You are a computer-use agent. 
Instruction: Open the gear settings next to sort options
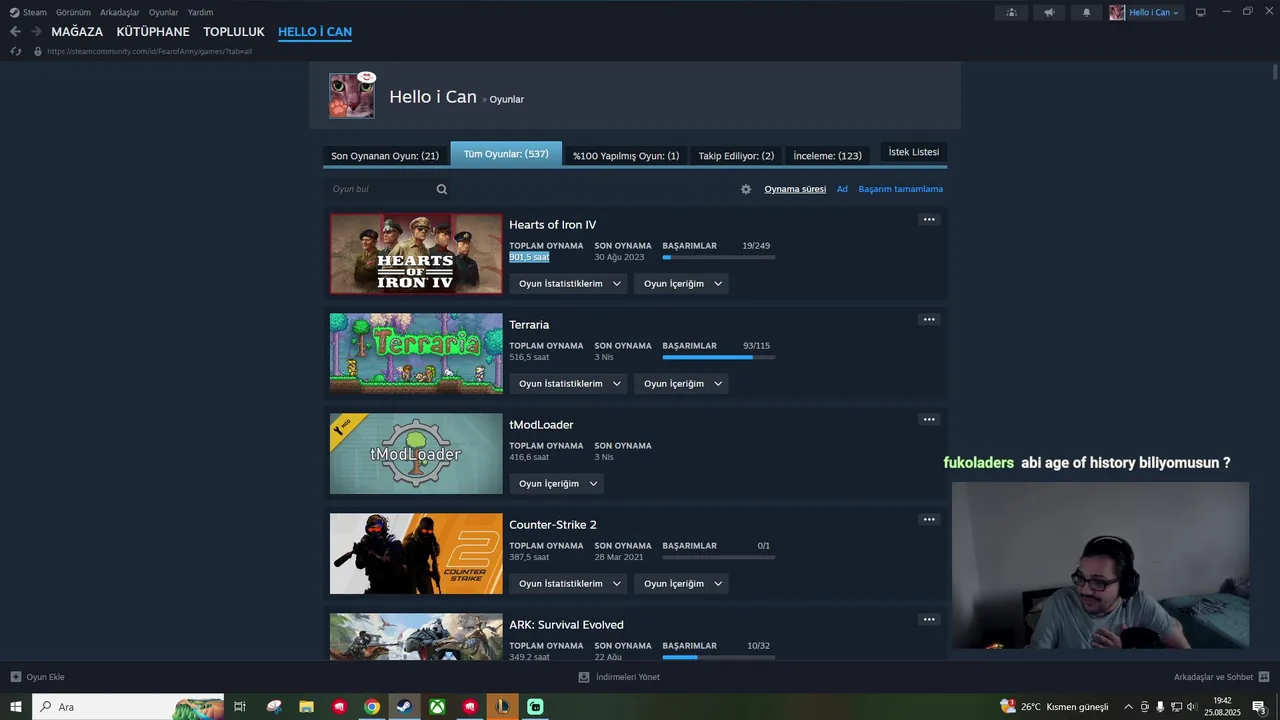(746, 189)
